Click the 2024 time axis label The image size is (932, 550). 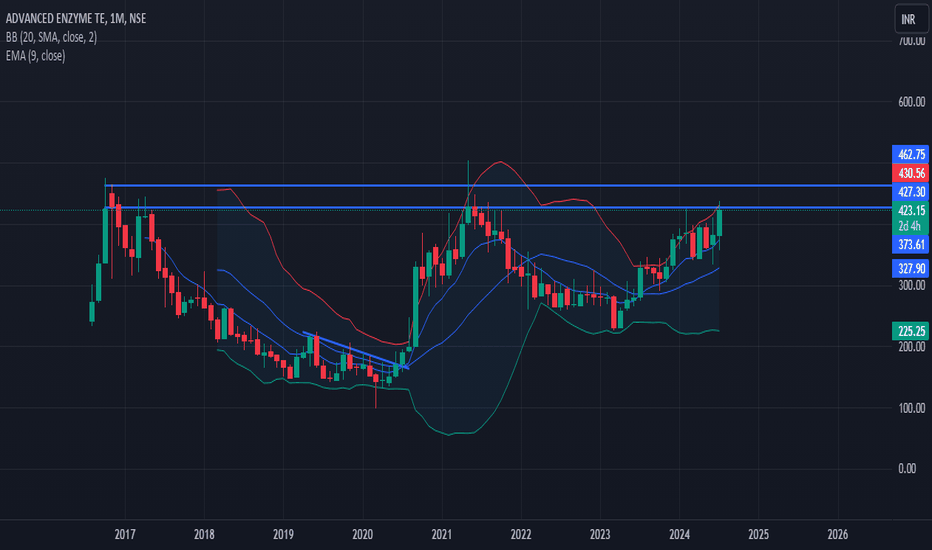pos(679,535)
